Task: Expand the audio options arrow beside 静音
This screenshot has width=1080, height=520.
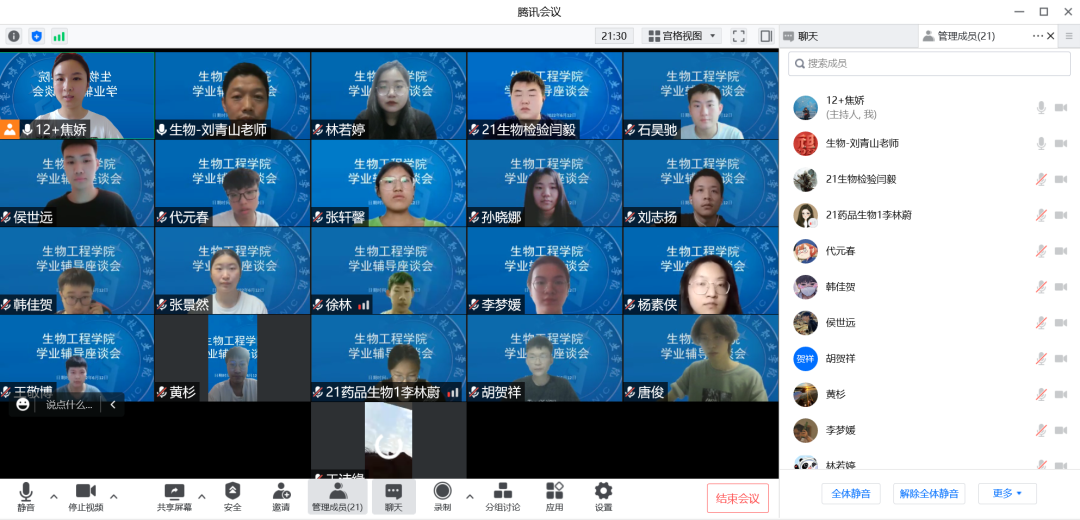Action: click(54, 496)
